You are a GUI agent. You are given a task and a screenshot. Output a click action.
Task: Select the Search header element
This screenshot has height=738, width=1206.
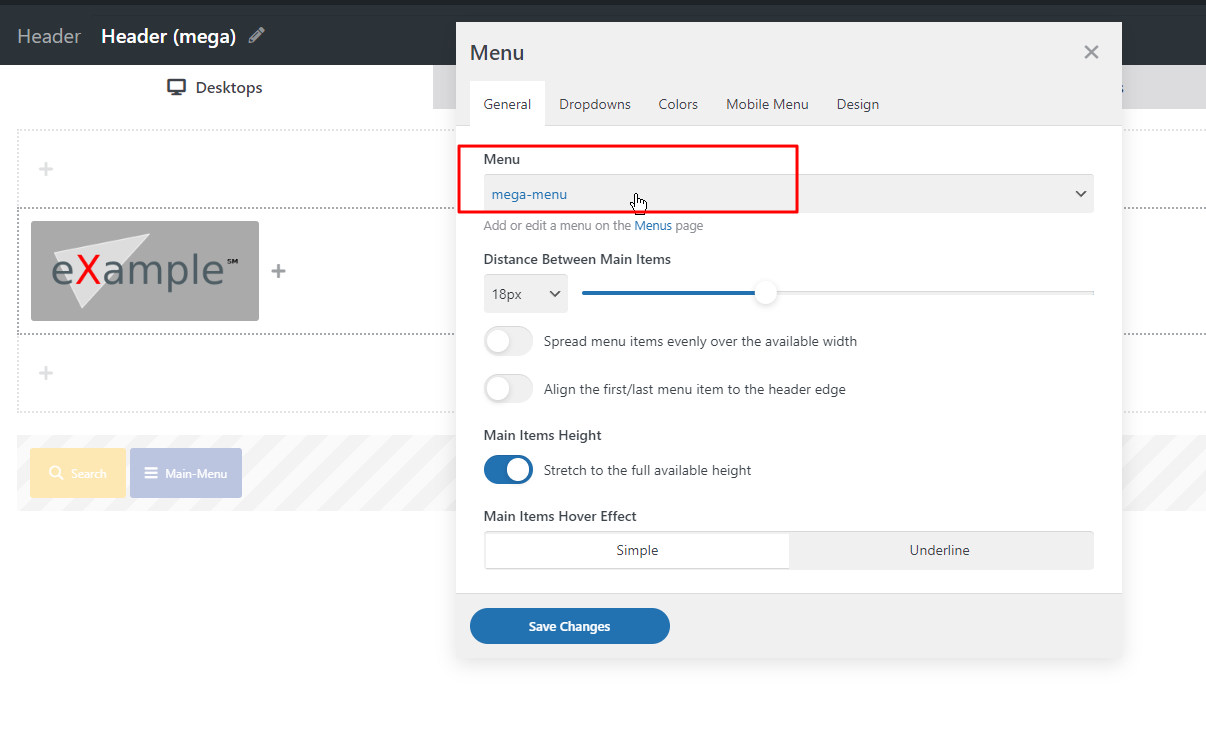click(78, 473)
